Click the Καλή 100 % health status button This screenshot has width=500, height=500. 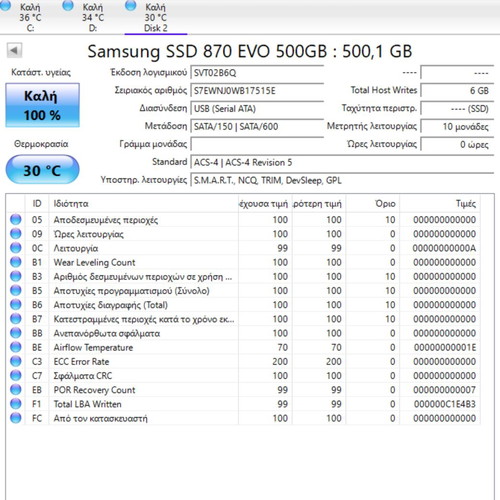coord(42,105)
